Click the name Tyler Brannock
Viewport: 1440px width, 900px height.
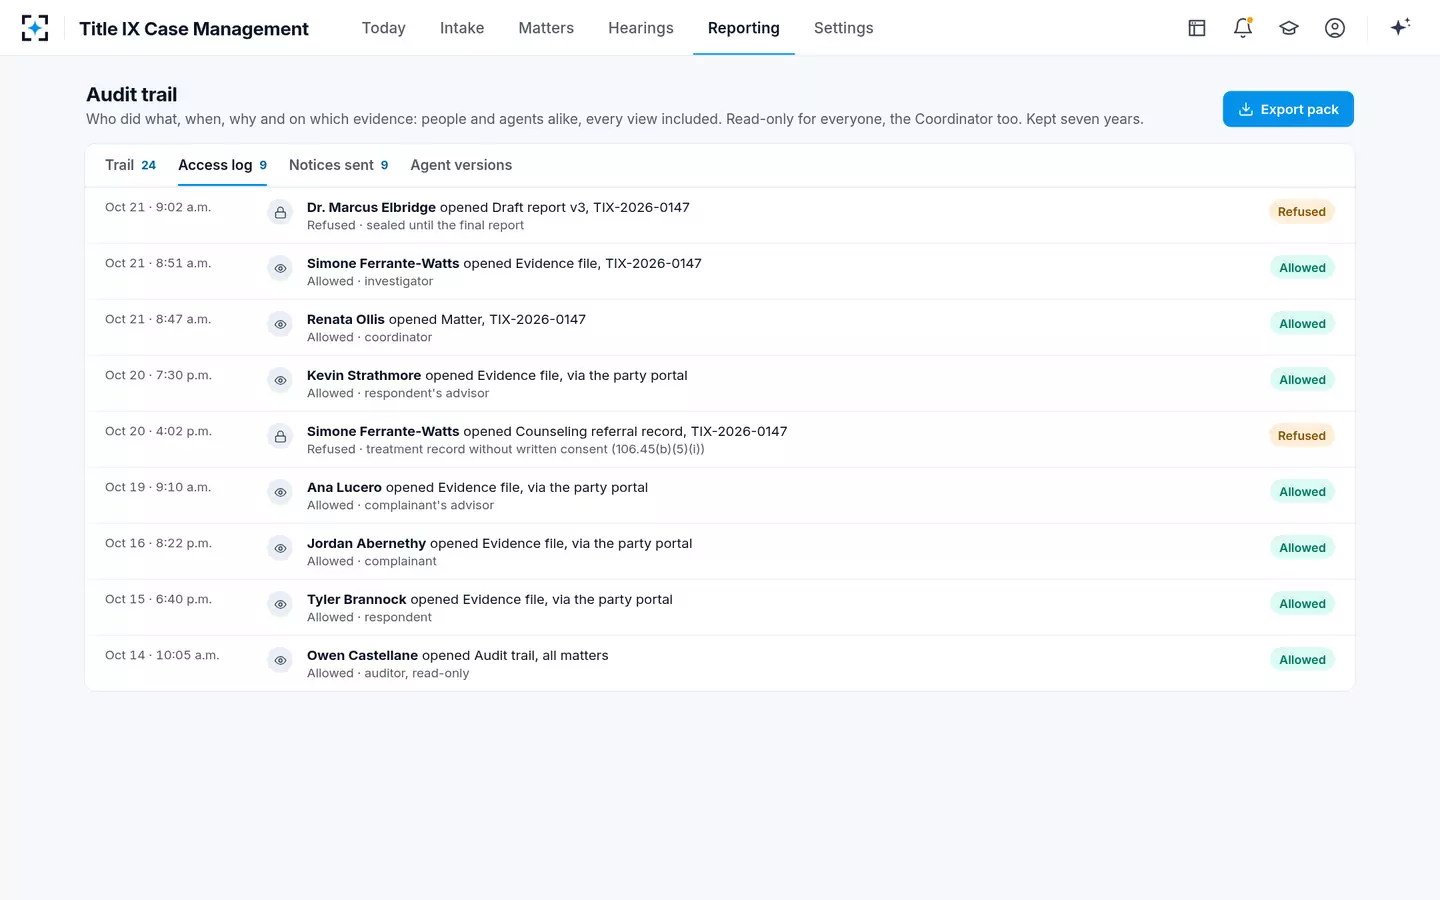(x=357, y=599)
